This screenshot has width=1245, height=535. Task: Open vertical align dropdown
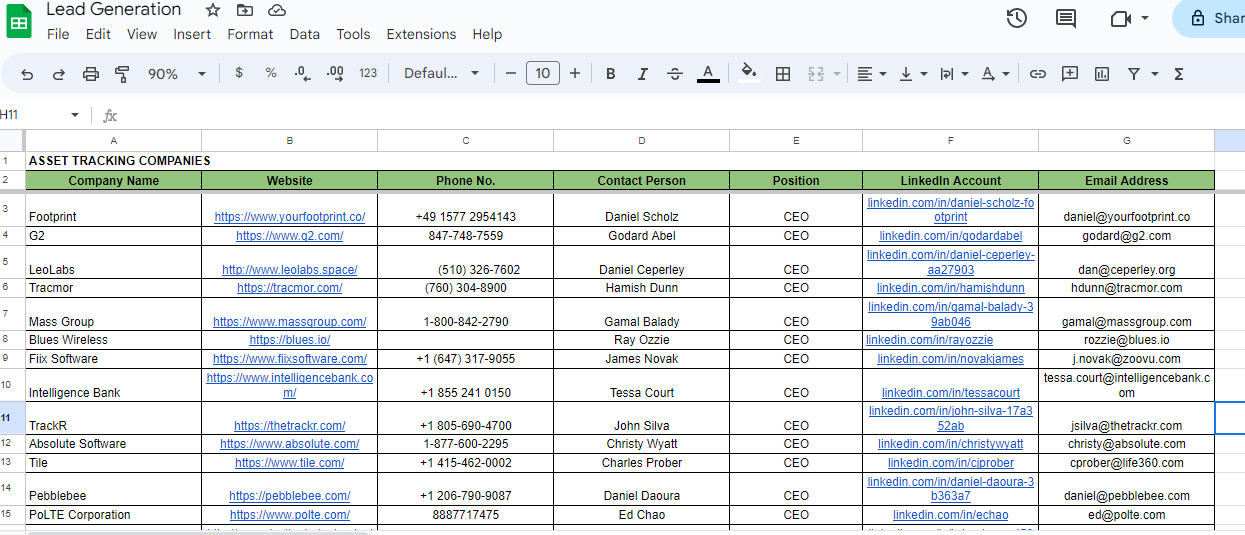tap(913, 74)
